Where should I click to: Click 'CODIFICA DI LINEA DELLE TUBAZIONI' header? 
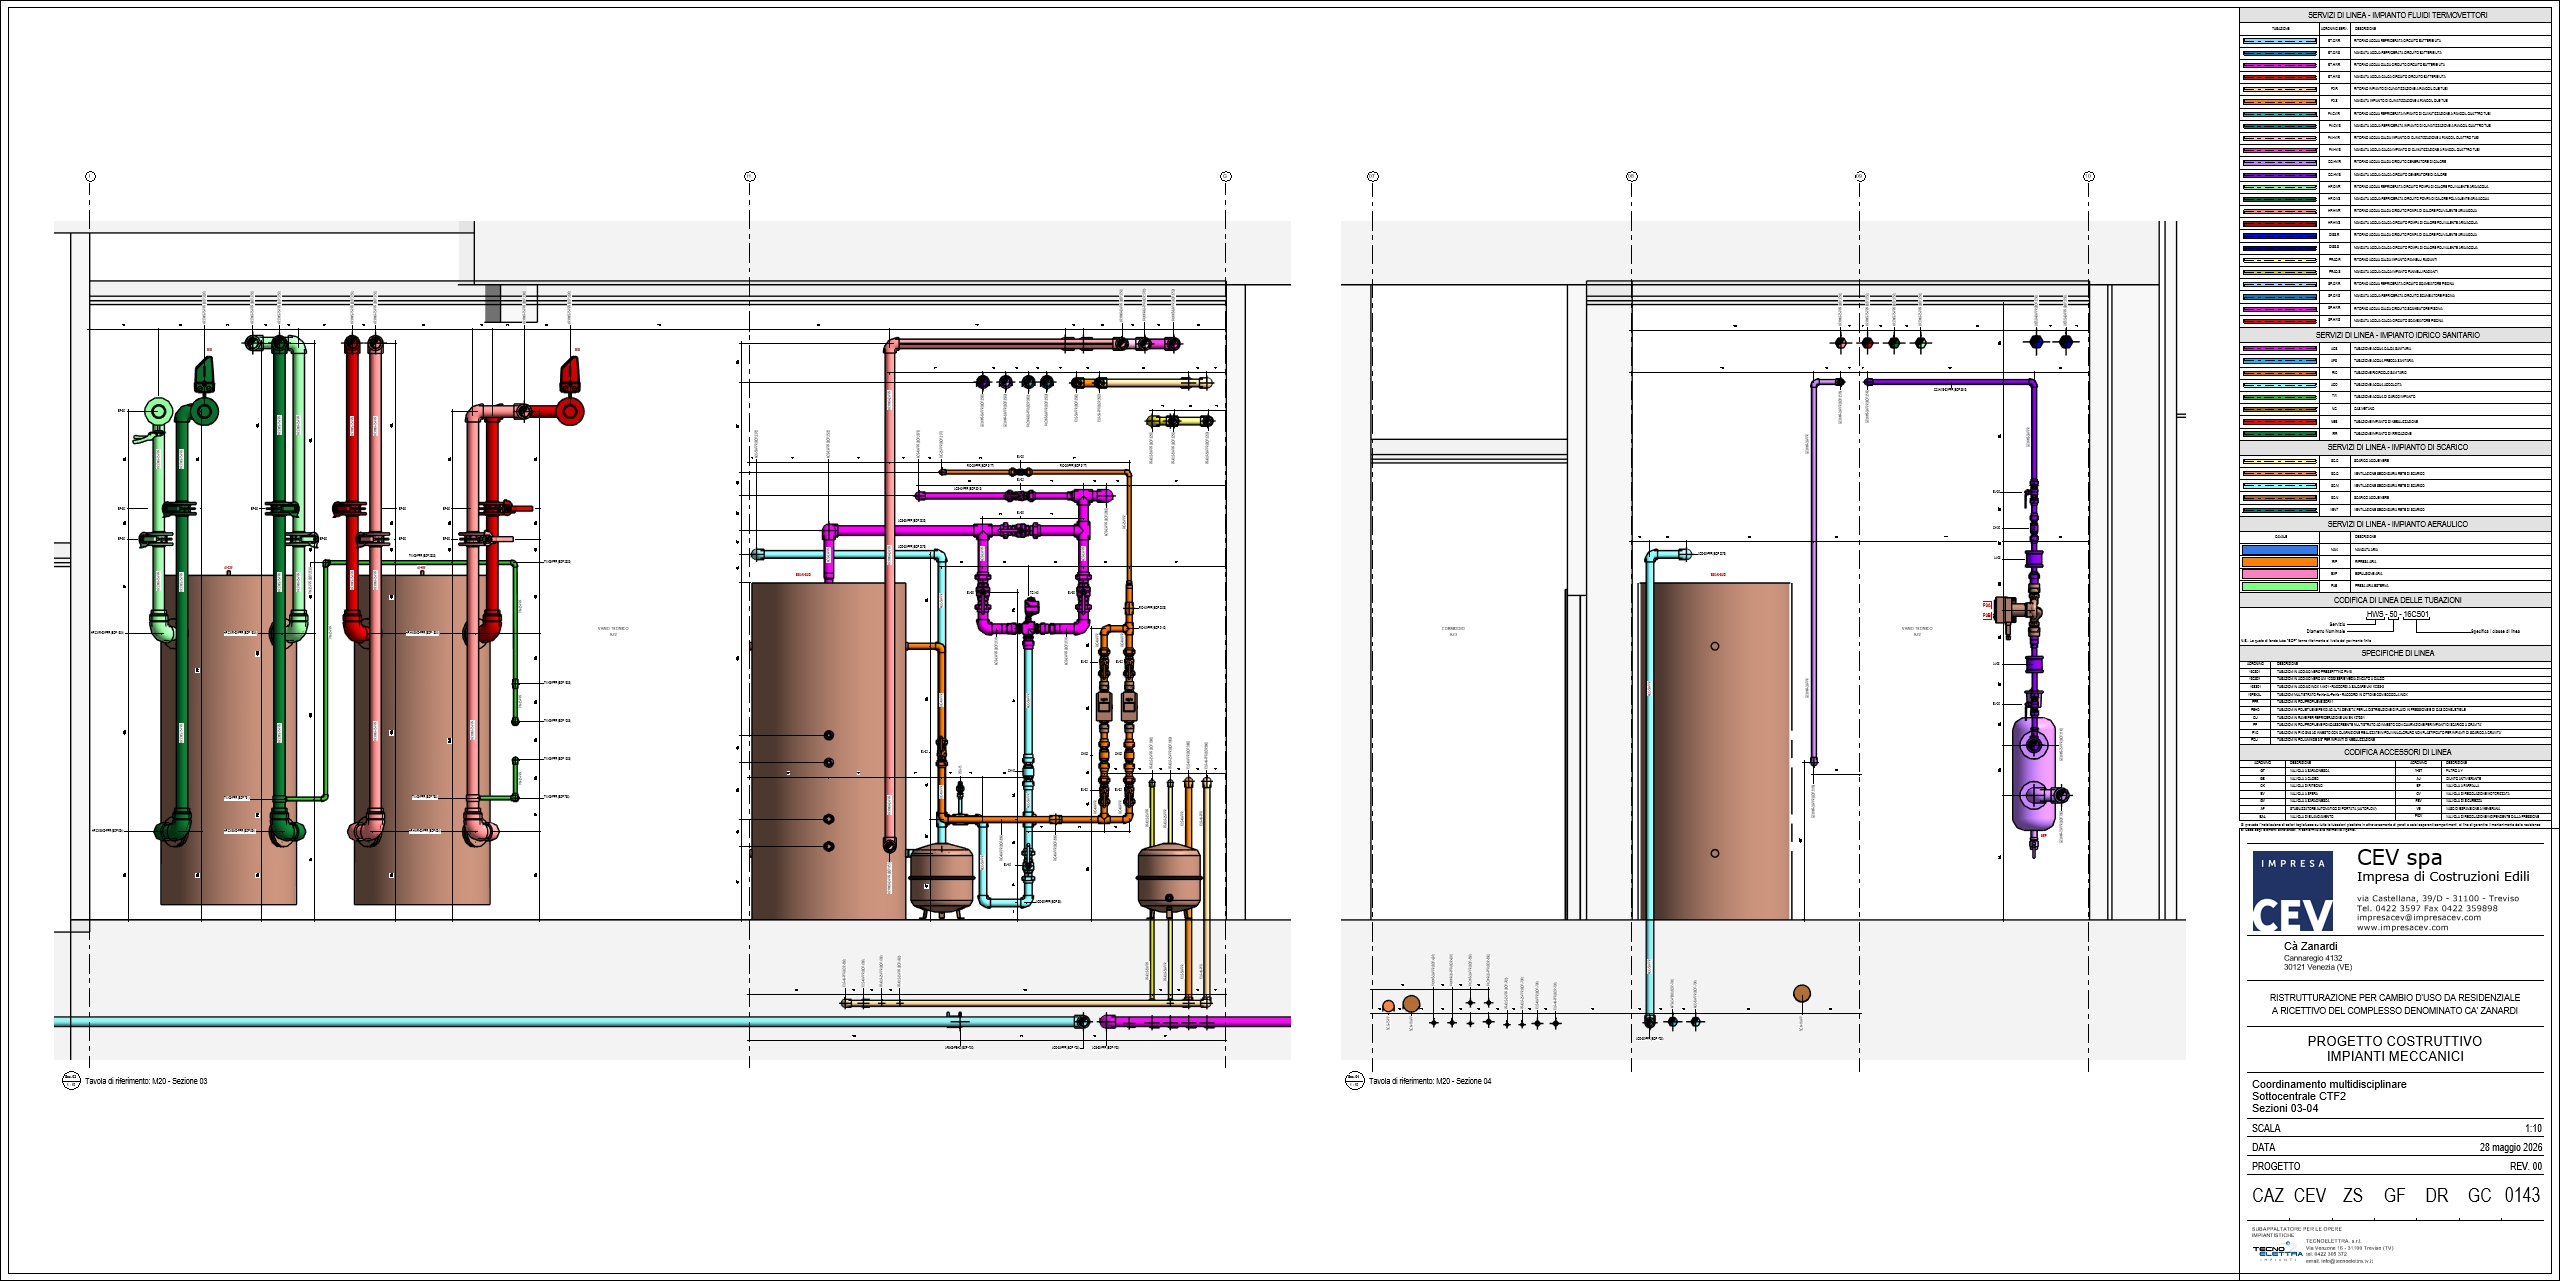pyautogui.click(x=2396, y=600)
